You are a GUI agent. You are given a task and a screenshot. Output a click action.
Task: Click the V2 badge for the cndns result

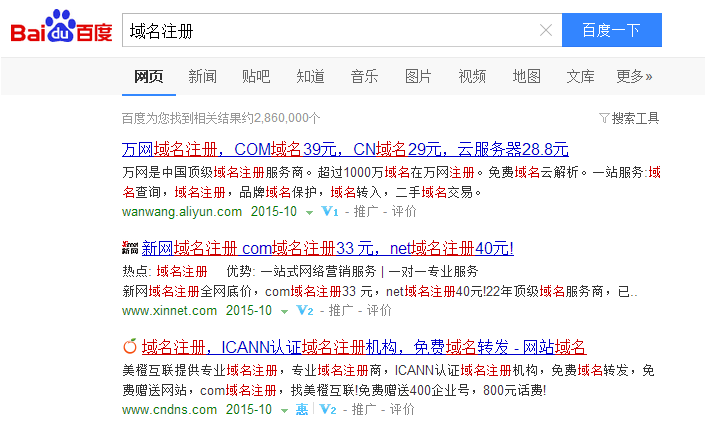(328, 409)
